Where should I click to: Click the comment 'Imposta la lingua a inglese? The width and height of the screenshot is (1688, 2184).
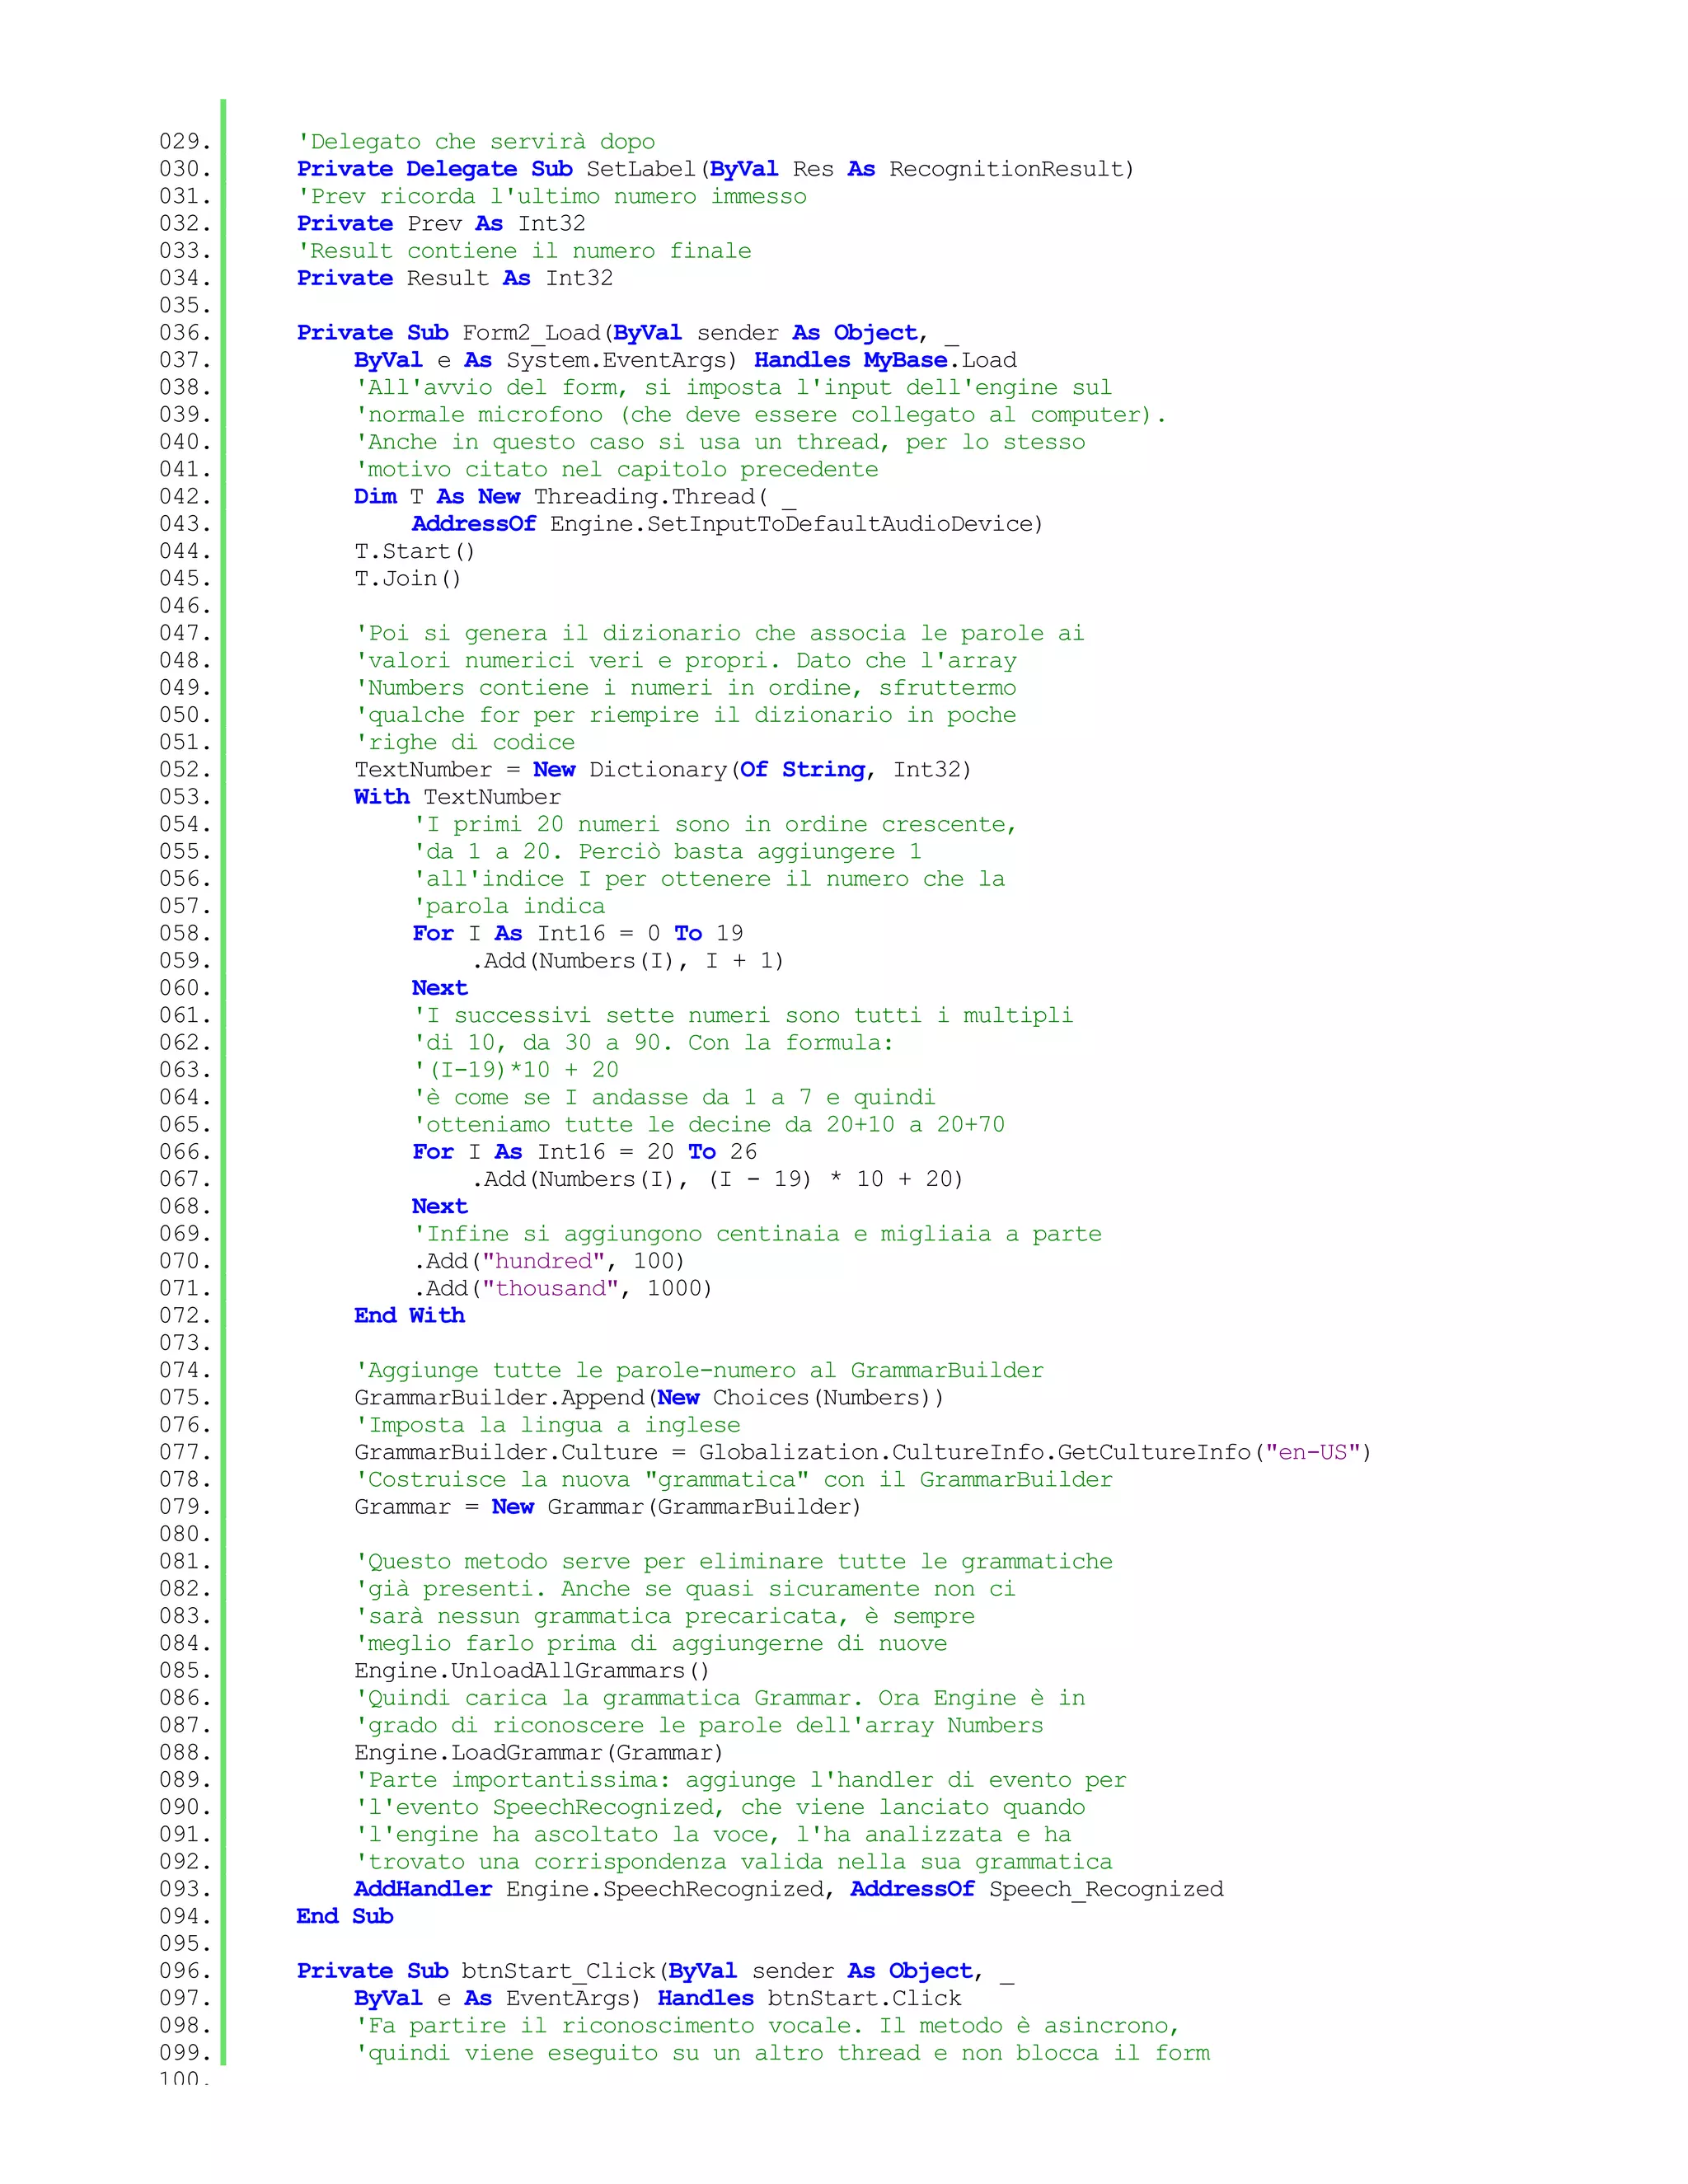pos(547,1425)
